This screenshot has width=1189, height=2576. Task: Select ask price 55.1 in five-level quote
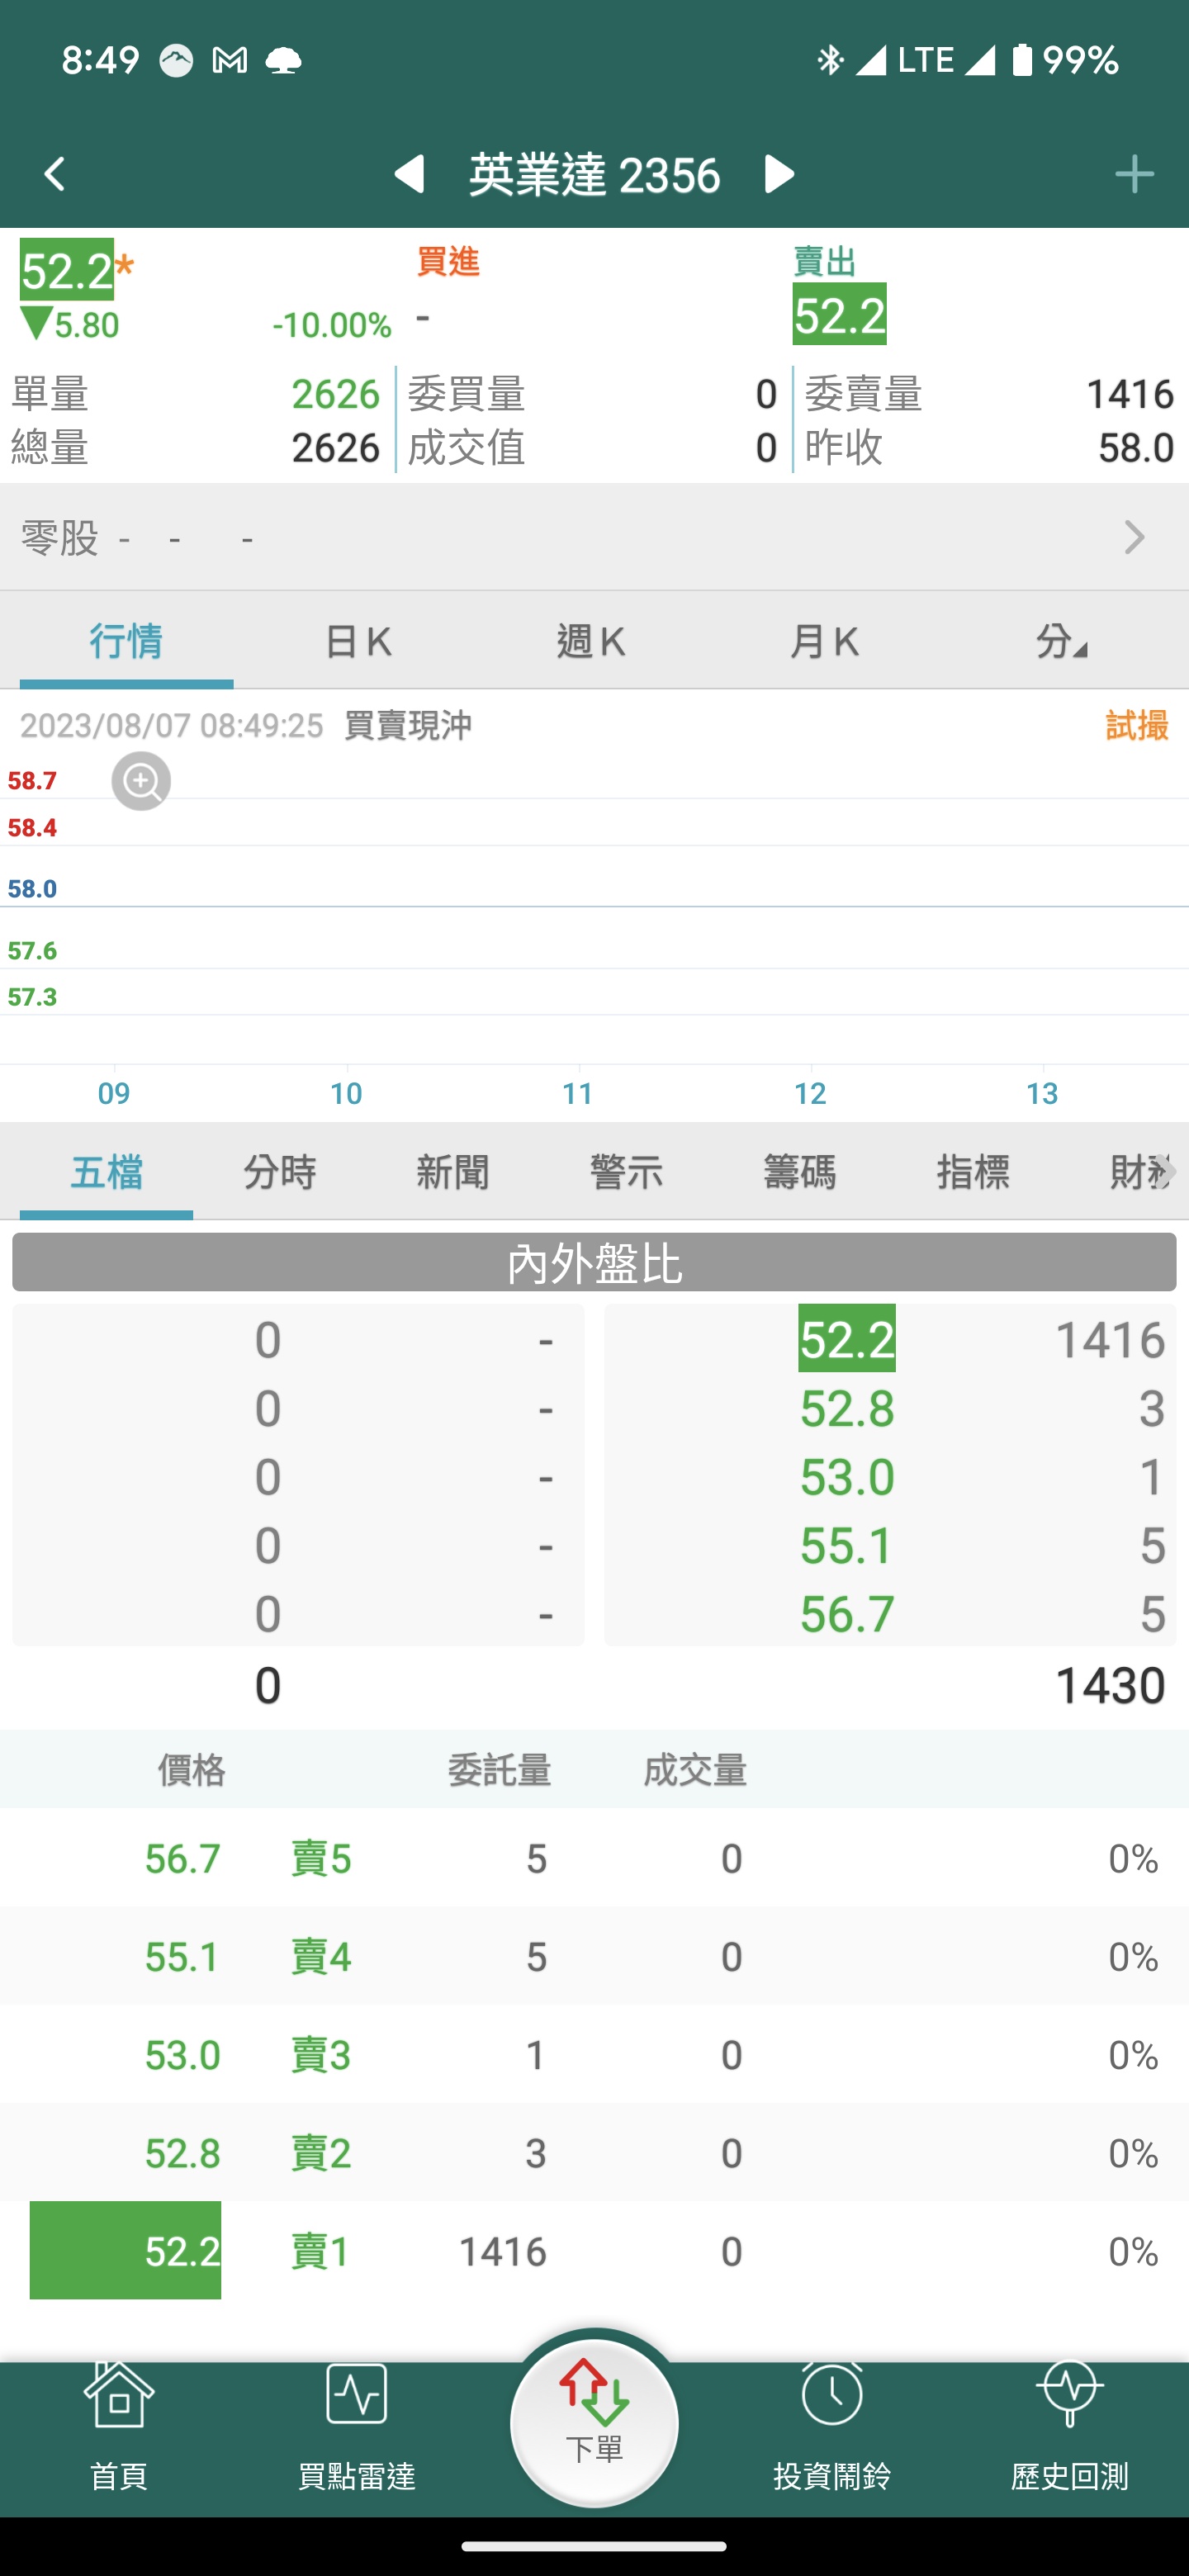[x=847, y=1545]
